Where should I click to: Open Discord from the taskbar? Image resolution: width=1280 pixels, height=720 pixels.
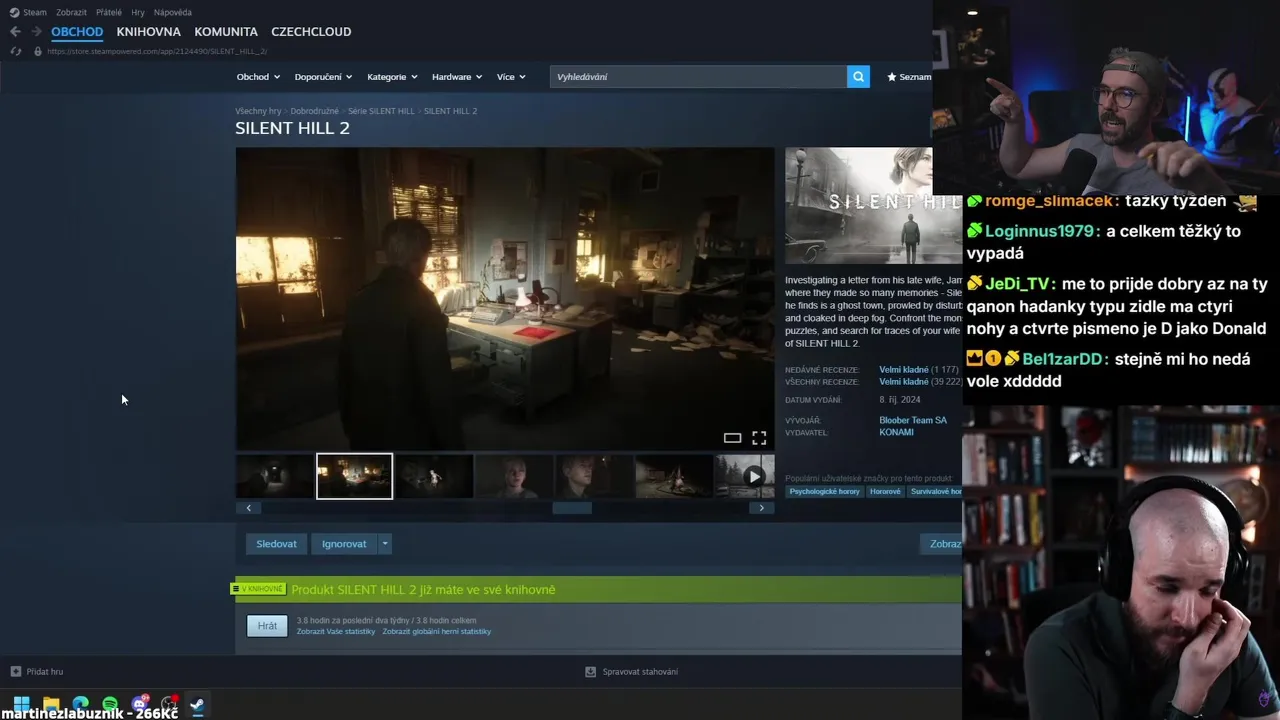coord(140,705)
